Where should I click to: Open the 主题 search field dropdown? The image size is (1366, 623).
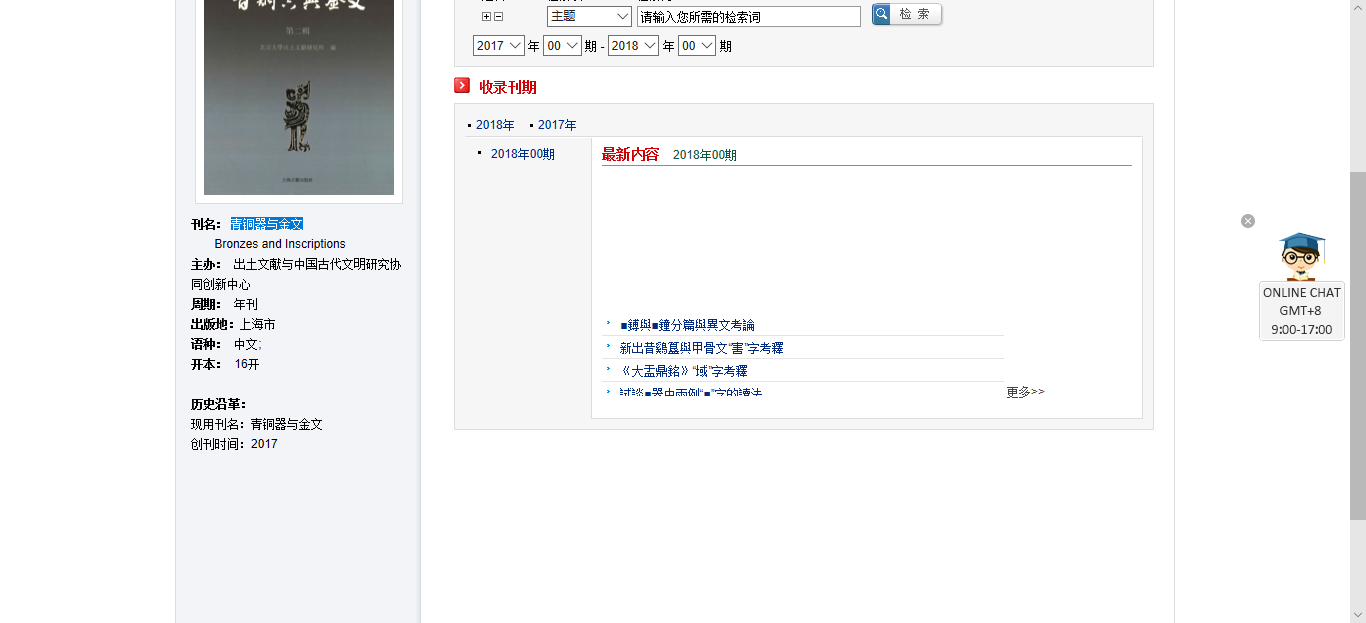coord(589,17)
